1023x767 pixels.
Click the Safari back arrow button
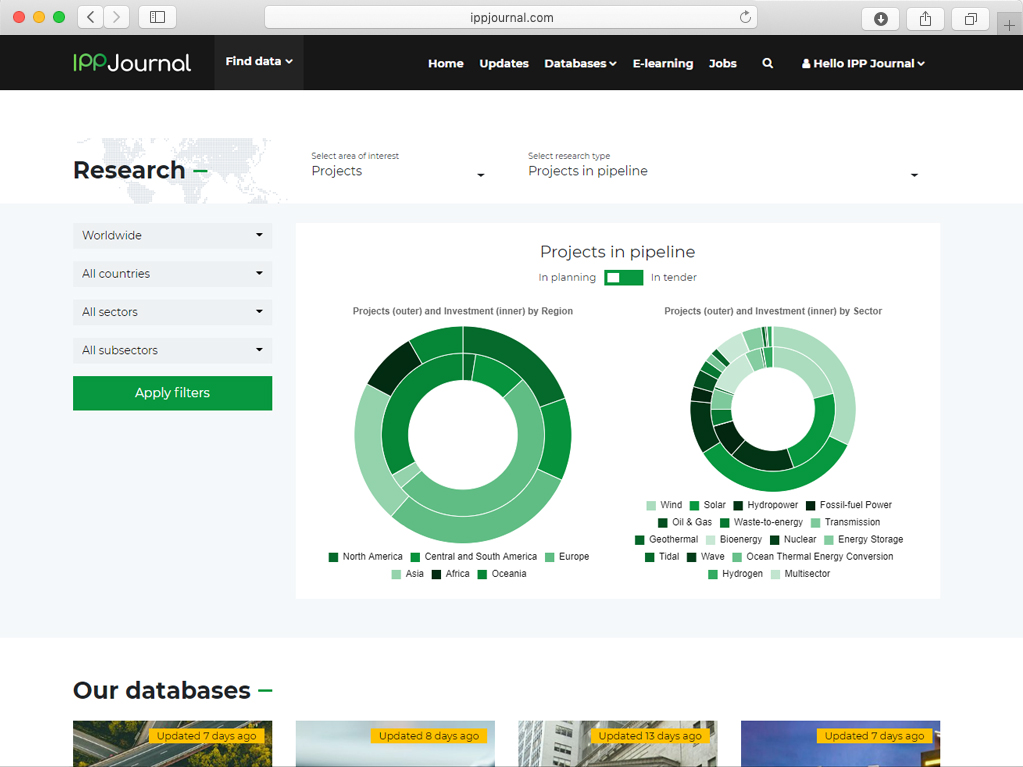91,17
